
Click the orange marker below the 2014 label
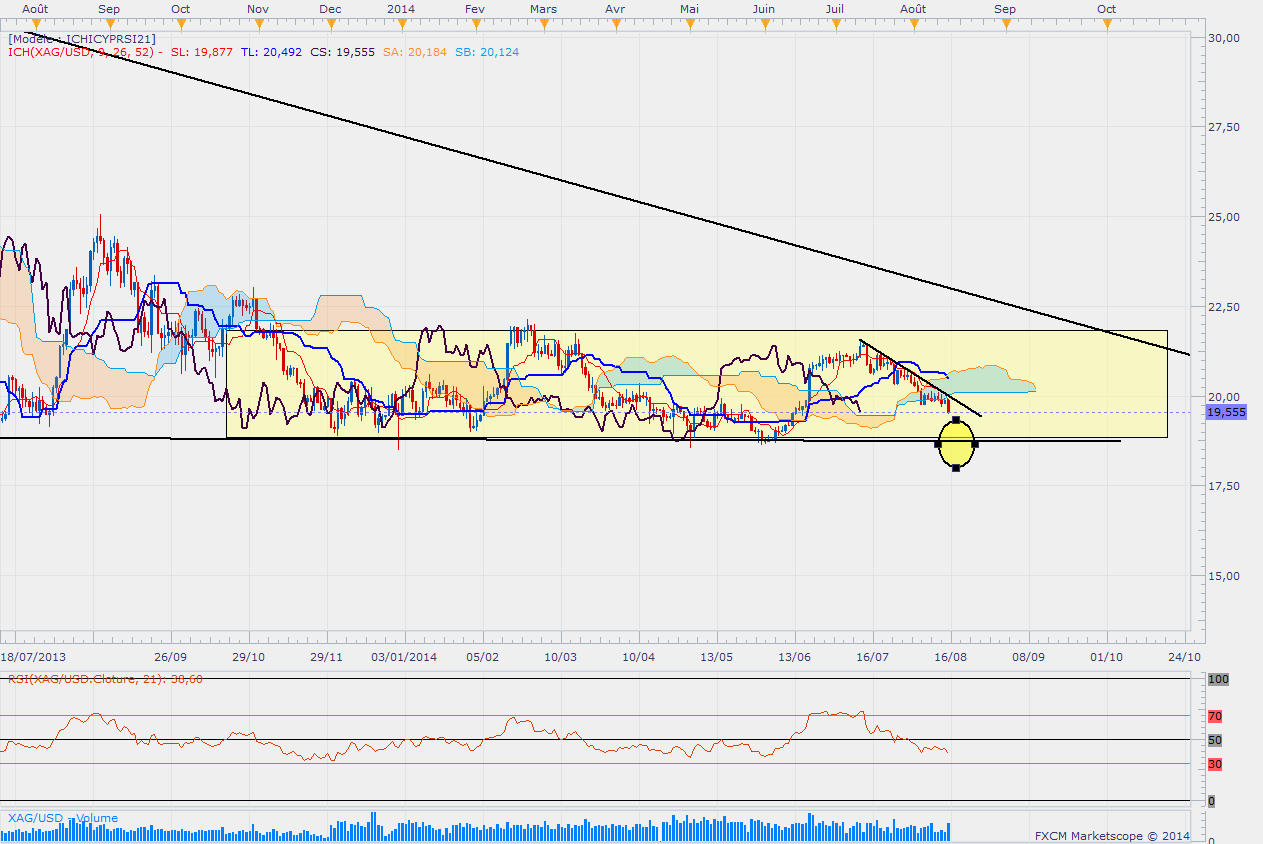pos(403,22)
